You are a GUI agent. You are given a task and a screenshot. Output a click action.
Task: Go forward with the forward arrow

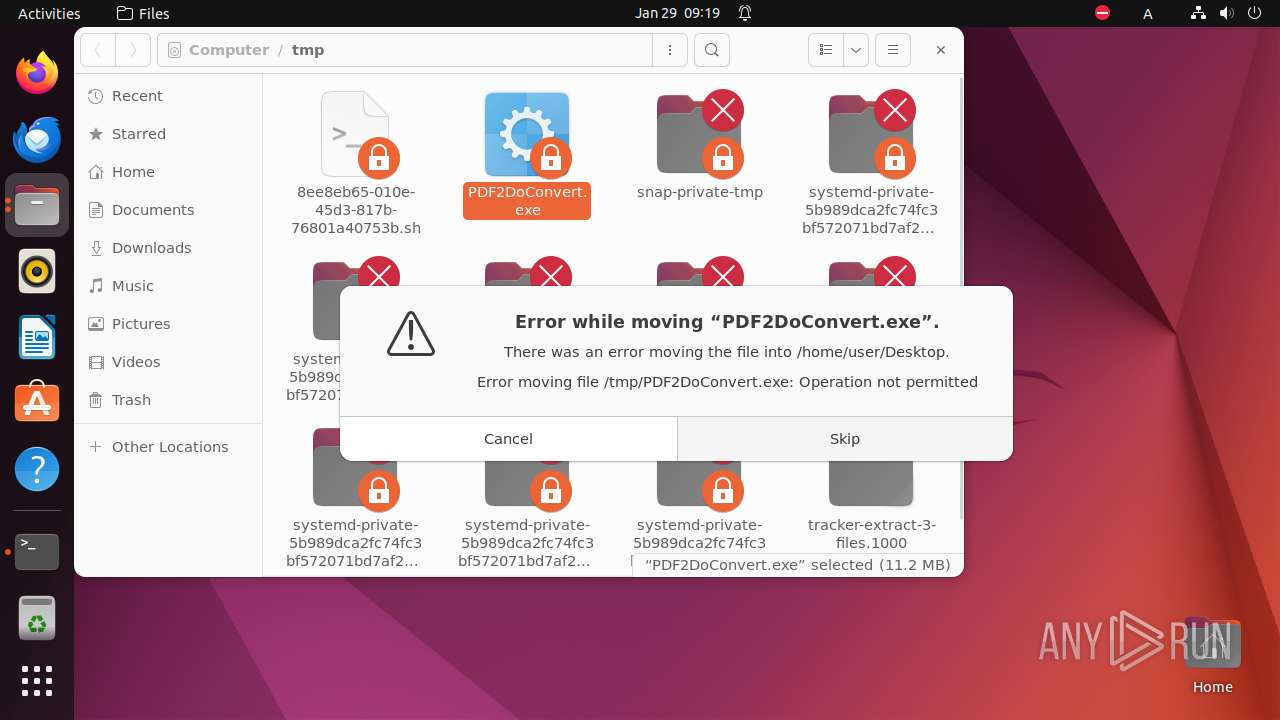click(133, 50)
